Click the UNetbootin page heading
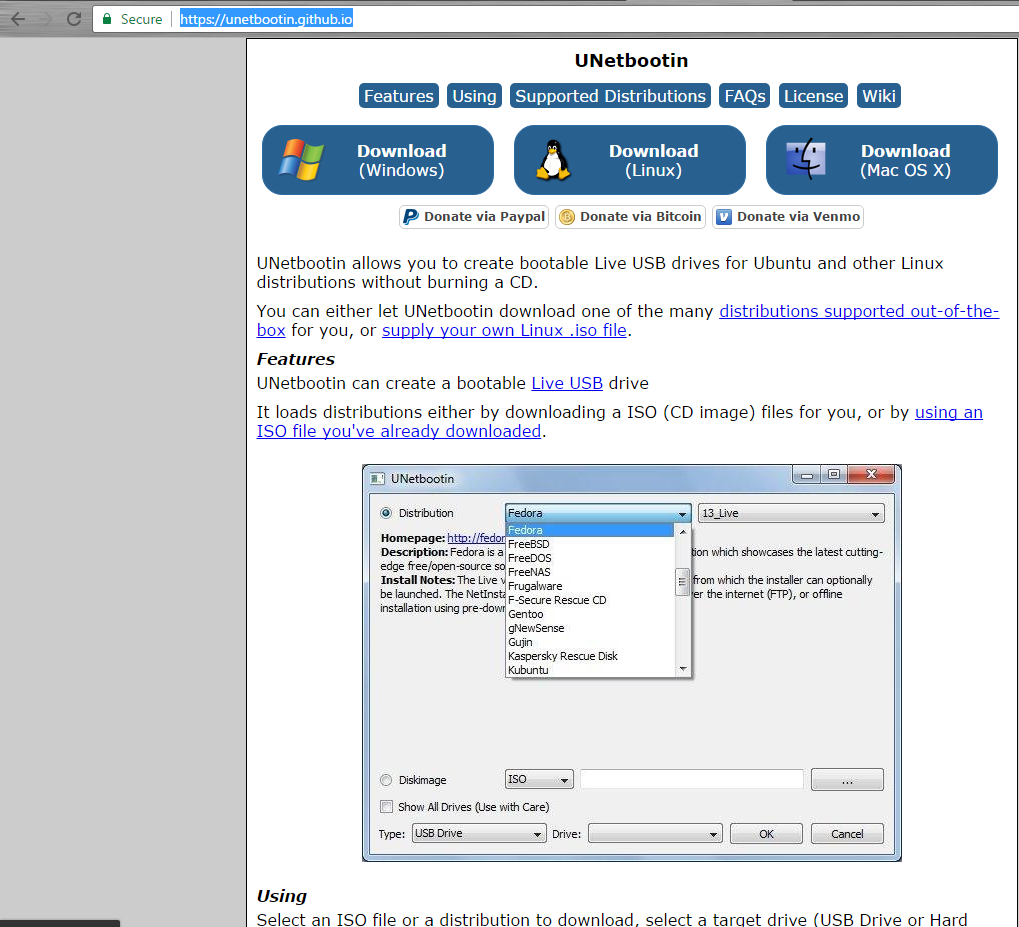The width and height of the screenshot is (1019, 927). coord(631,60)
